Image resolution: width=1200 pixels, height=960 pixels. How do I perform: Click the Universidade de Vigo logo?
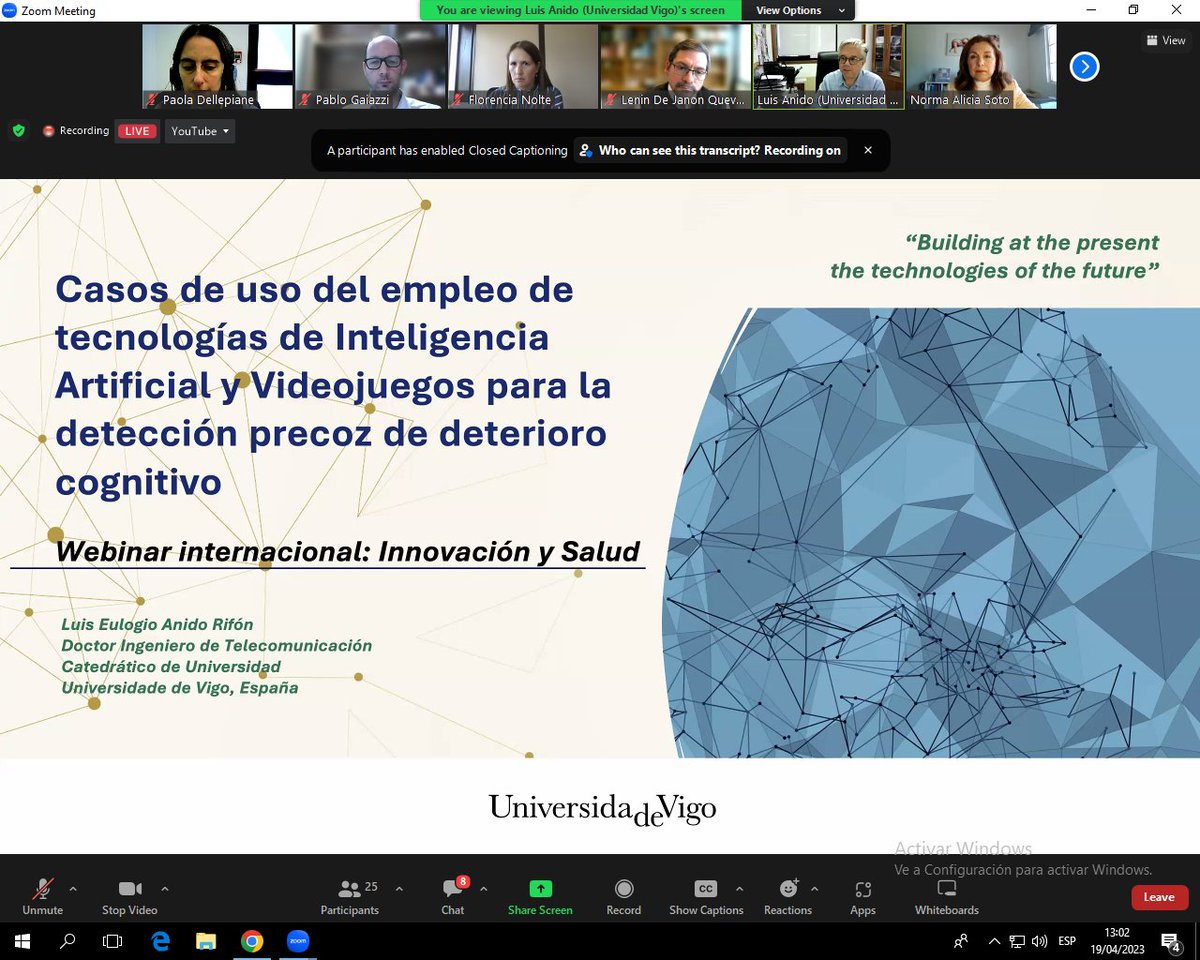pyautogui.click(x=602, y=808)
